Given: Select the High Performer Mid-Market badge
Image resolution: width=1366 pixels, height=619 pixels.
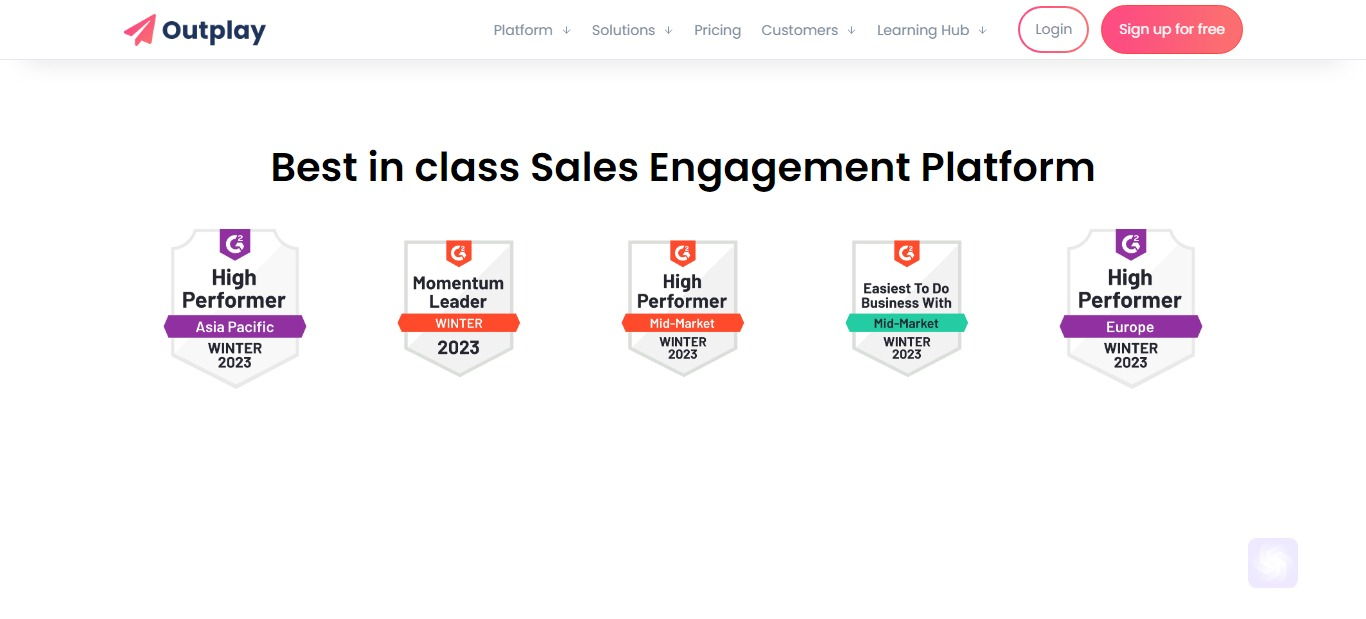Looking at the screenshot, I should [683, 308].
